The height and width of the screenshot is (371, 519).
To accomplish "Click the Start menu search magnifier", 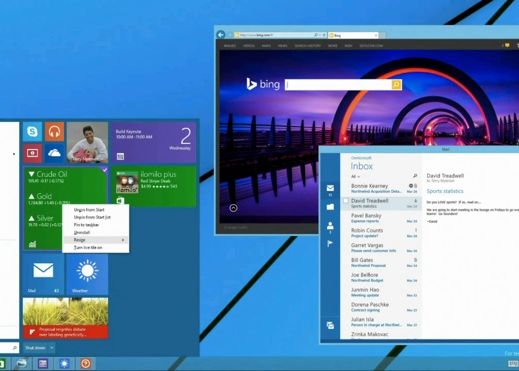I will (15, 348).
